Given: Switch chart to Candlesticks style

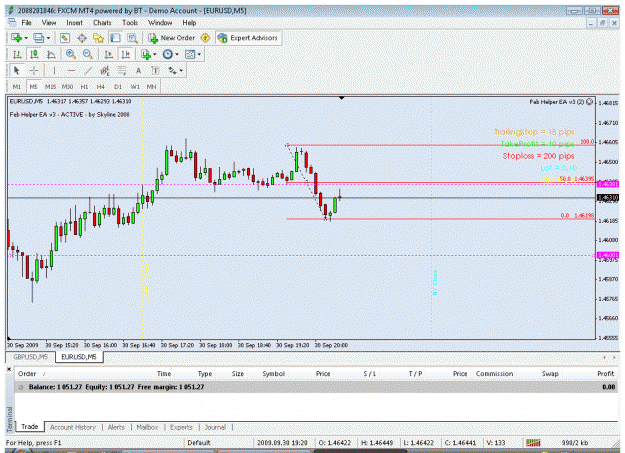Looking at the screenshot, I should click(34, 54).
